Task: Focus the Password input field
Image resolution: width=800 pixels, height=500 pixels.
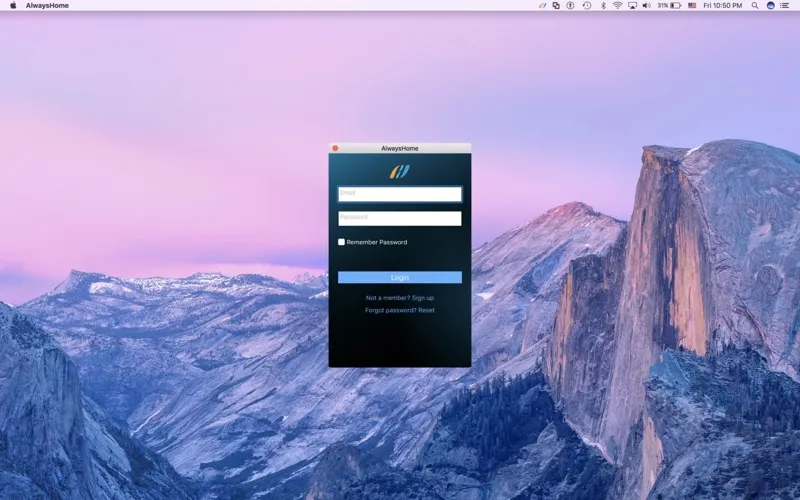Action: [400, 218]
